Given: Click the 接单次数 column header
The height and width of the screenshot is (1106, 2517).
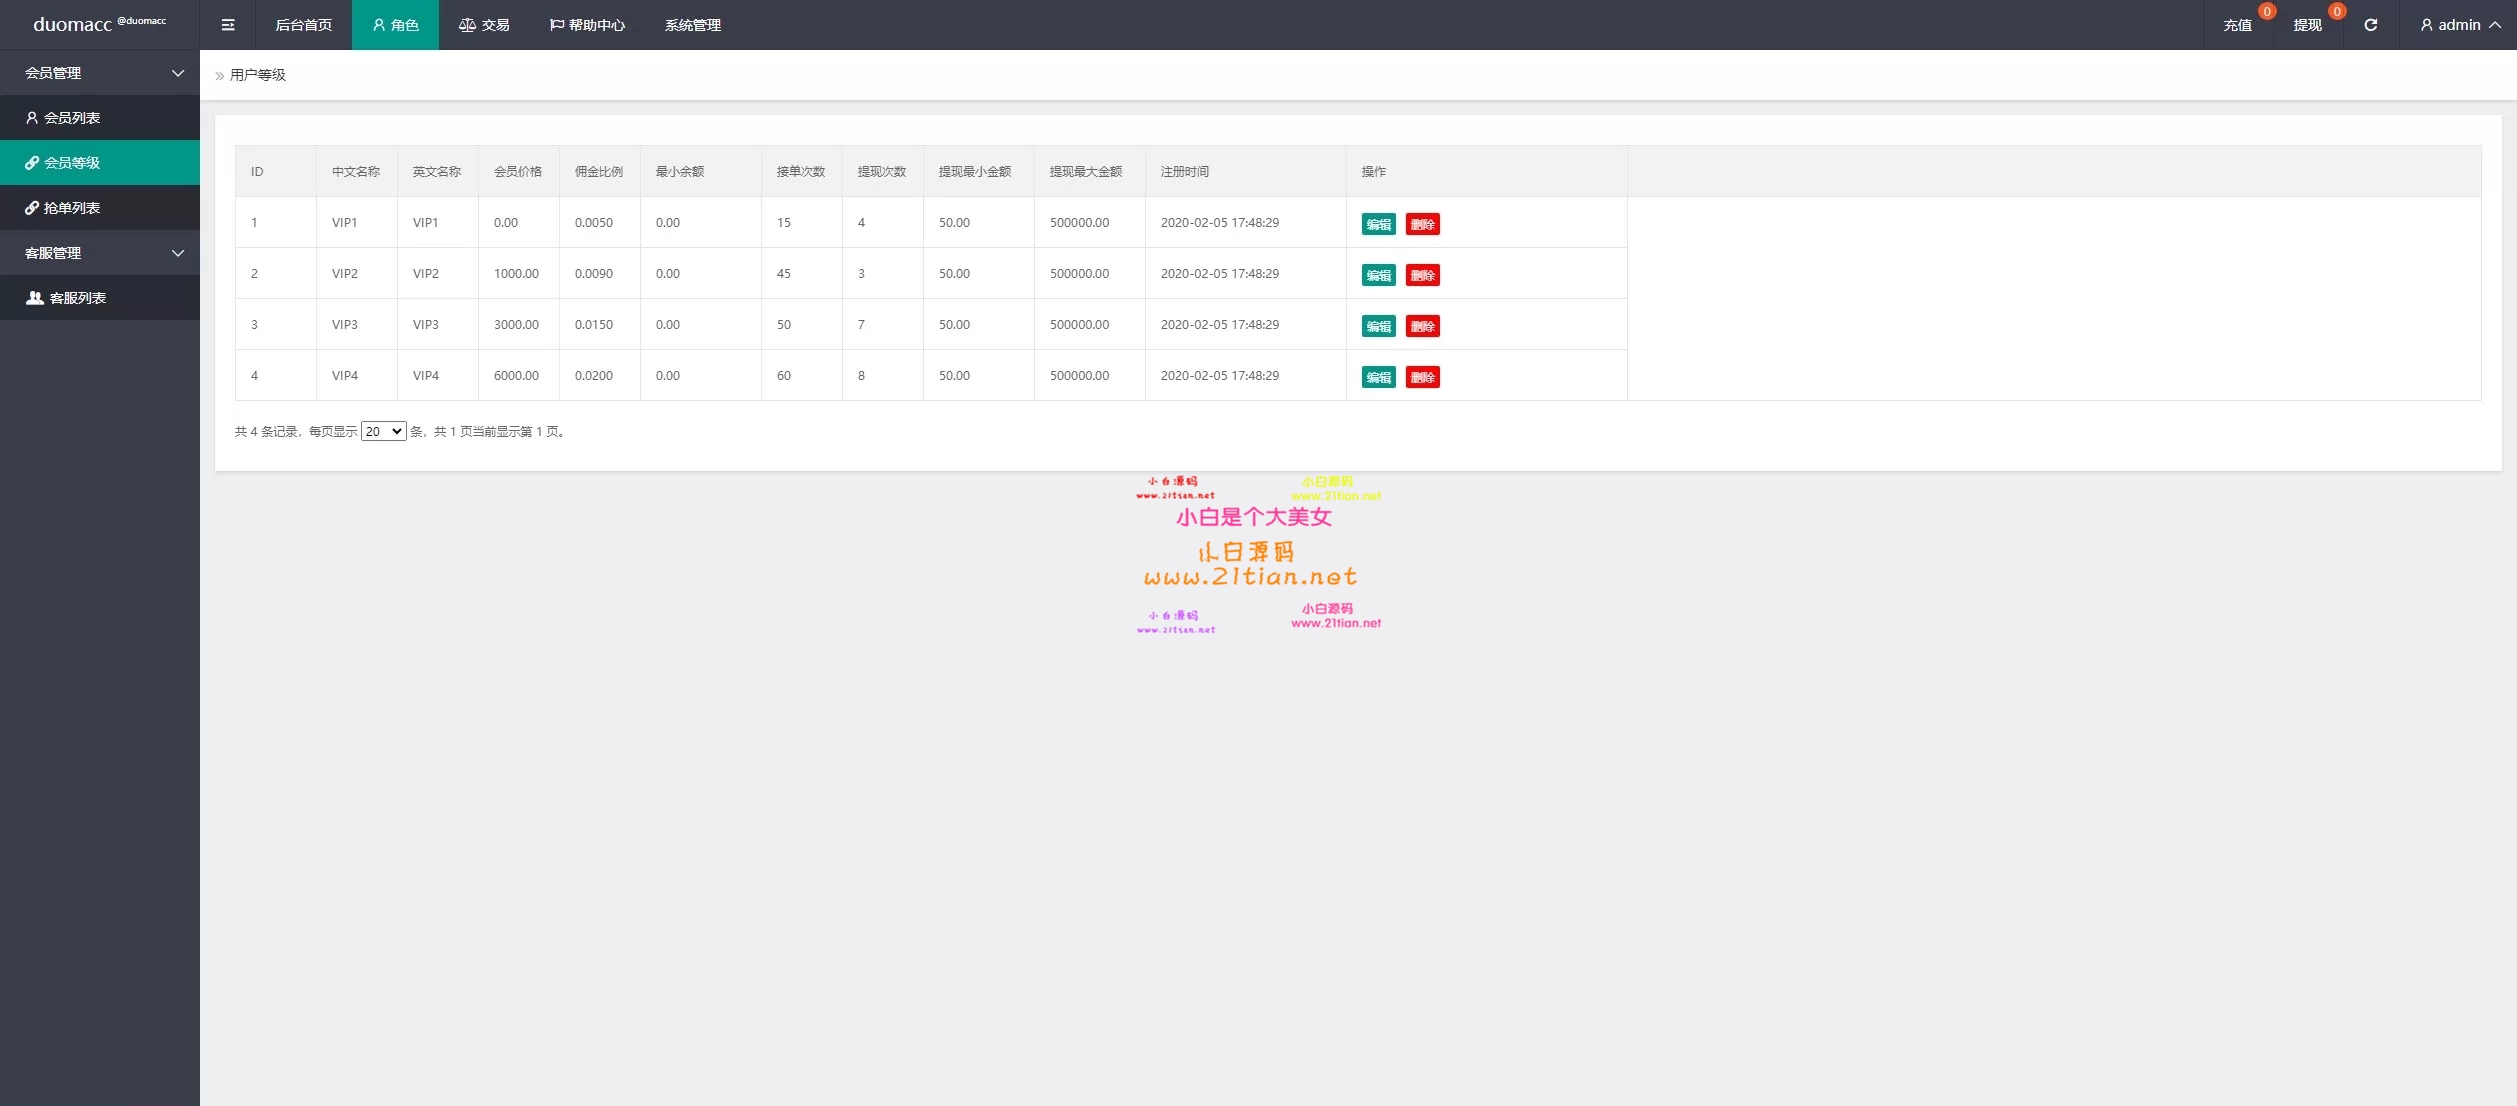Looking at the screenshot, I should (801, 172).
